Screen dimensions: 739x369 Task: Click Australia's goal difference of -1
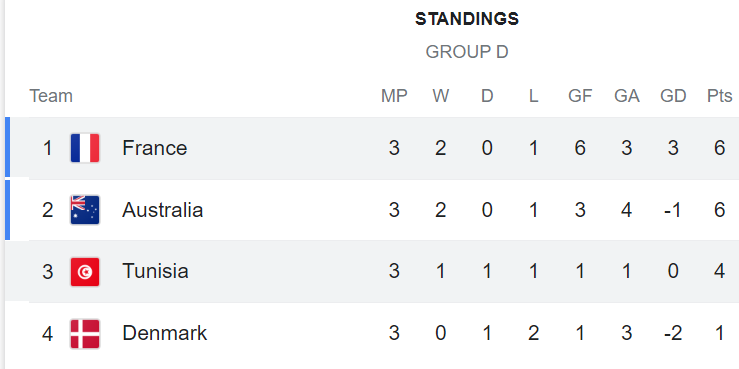(x=673, y=210)
